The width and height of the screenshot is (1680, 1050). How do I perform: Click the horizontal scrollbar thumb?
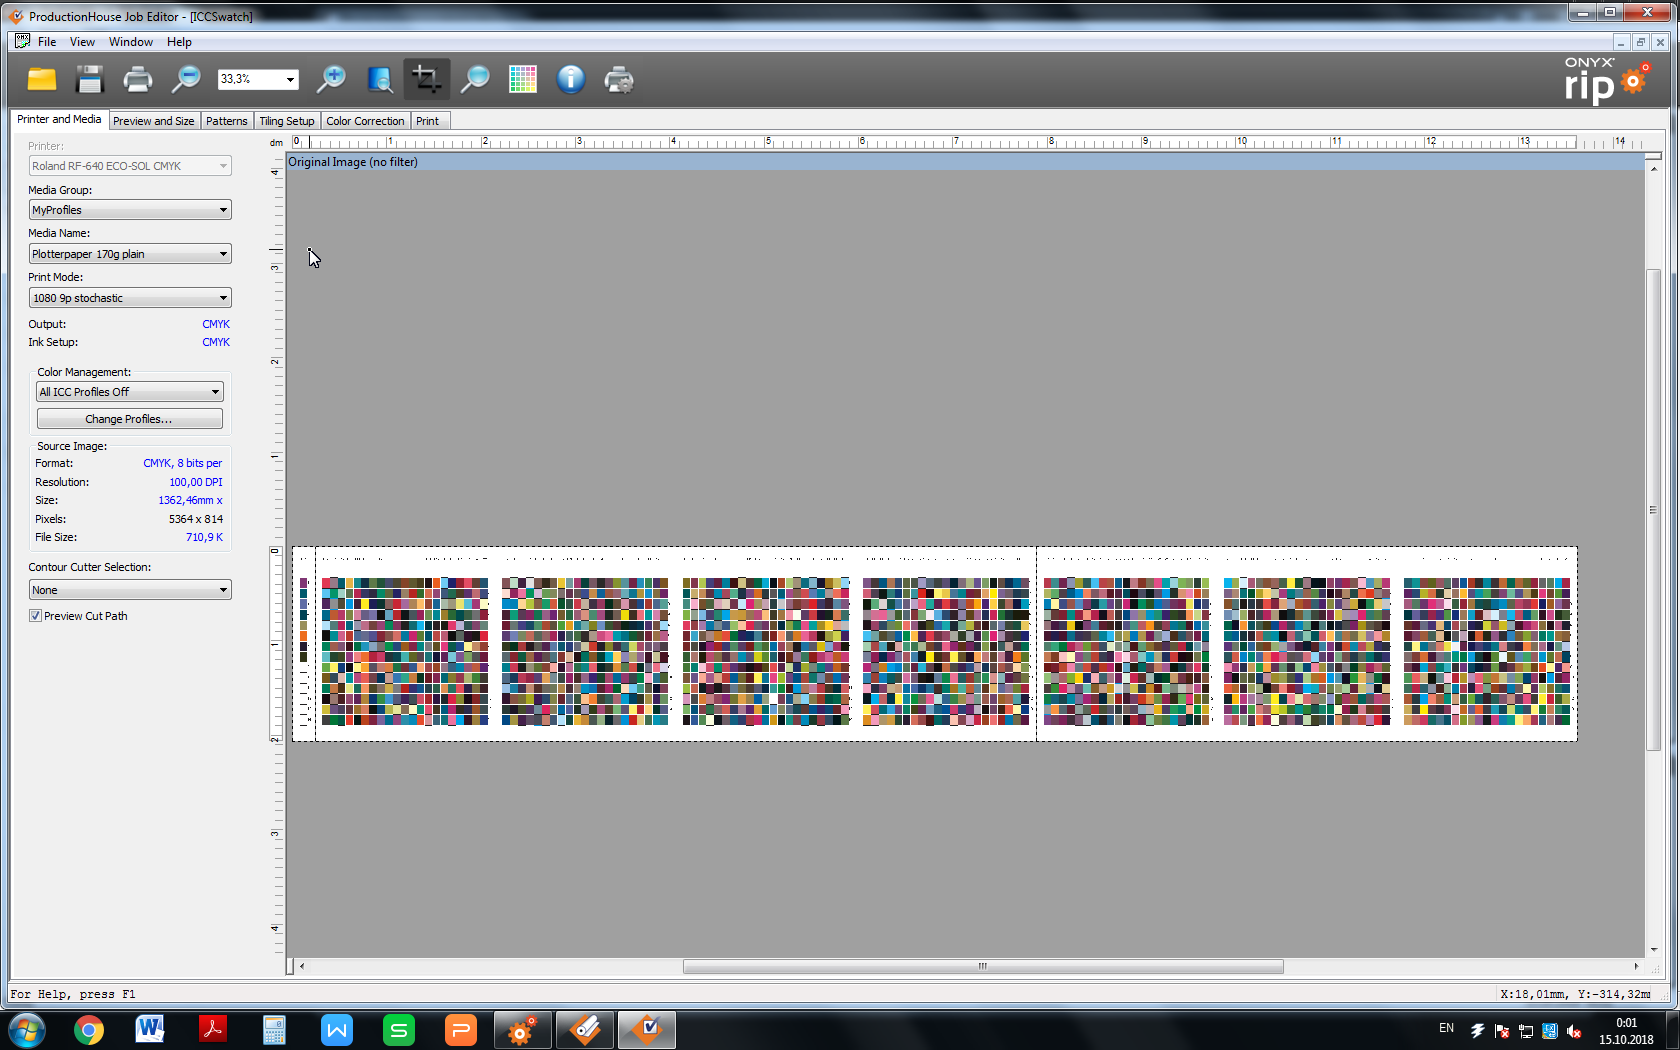(983, 966)
